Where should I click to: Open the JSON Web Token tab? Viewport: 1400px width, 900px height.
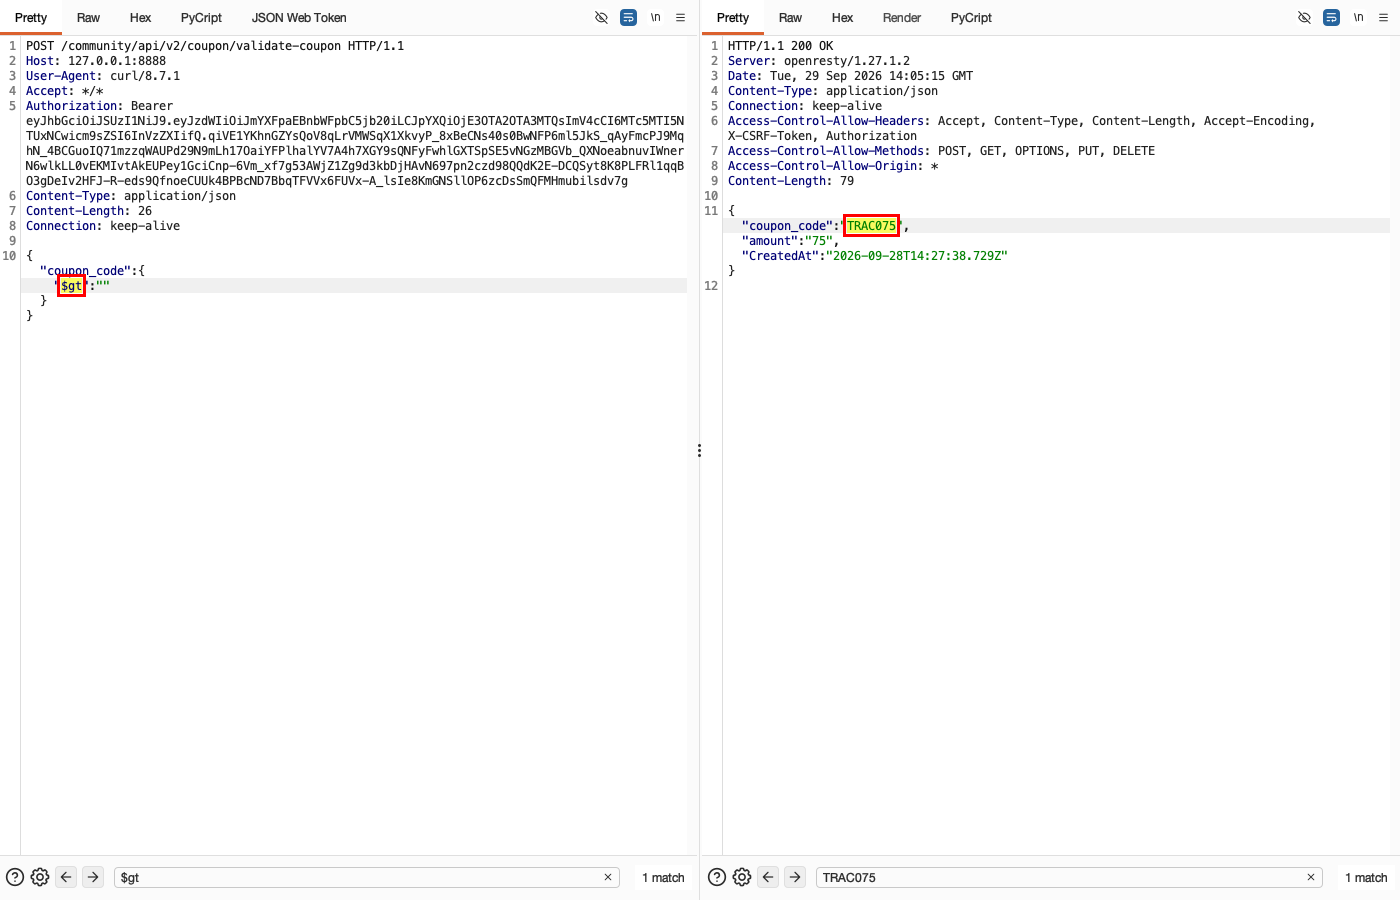click(299, 18)
